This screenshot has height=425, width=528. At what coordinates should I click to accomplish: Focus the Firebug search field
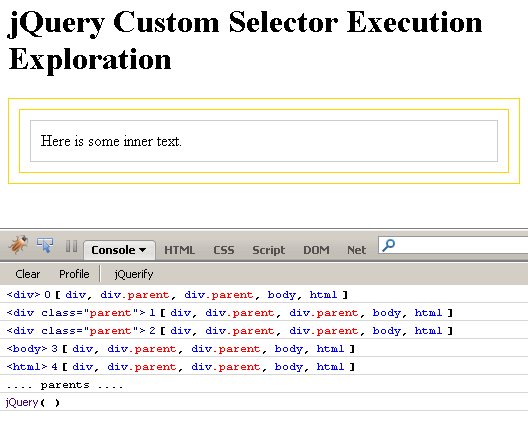pyautogui.click(x=453, y=245)
